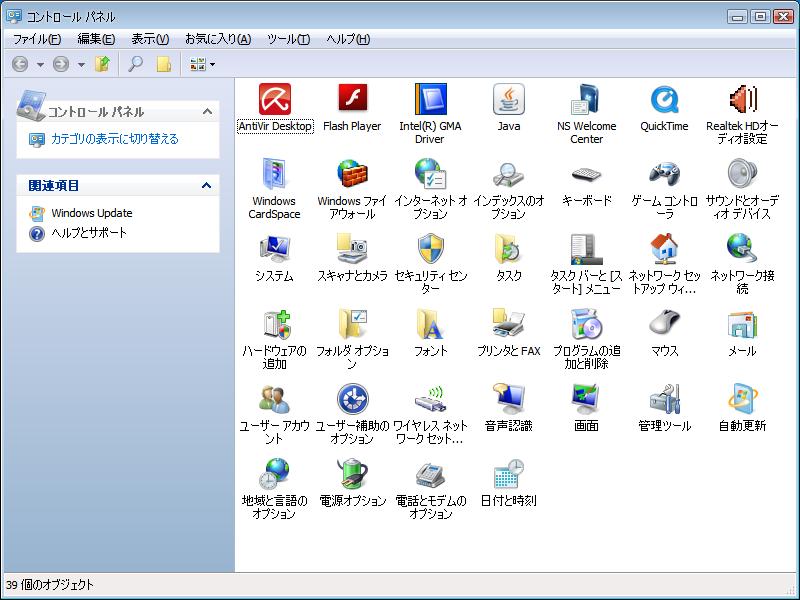The width and height of the screenshot is (800, 600).
Task: Open スキャナとカメラ icon
Action: pyautogui.click(x=352, y=249)
